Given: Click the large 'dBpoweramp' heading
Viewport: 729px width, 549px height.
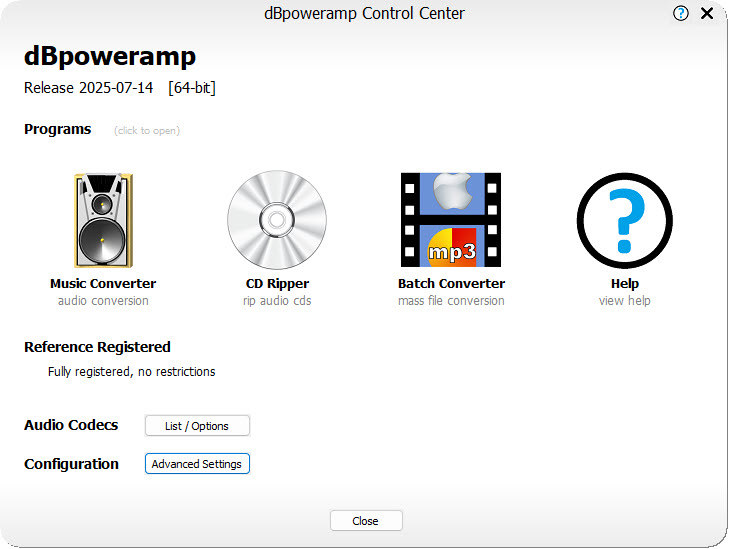Looking at the screenshot, I should point(110,57).
